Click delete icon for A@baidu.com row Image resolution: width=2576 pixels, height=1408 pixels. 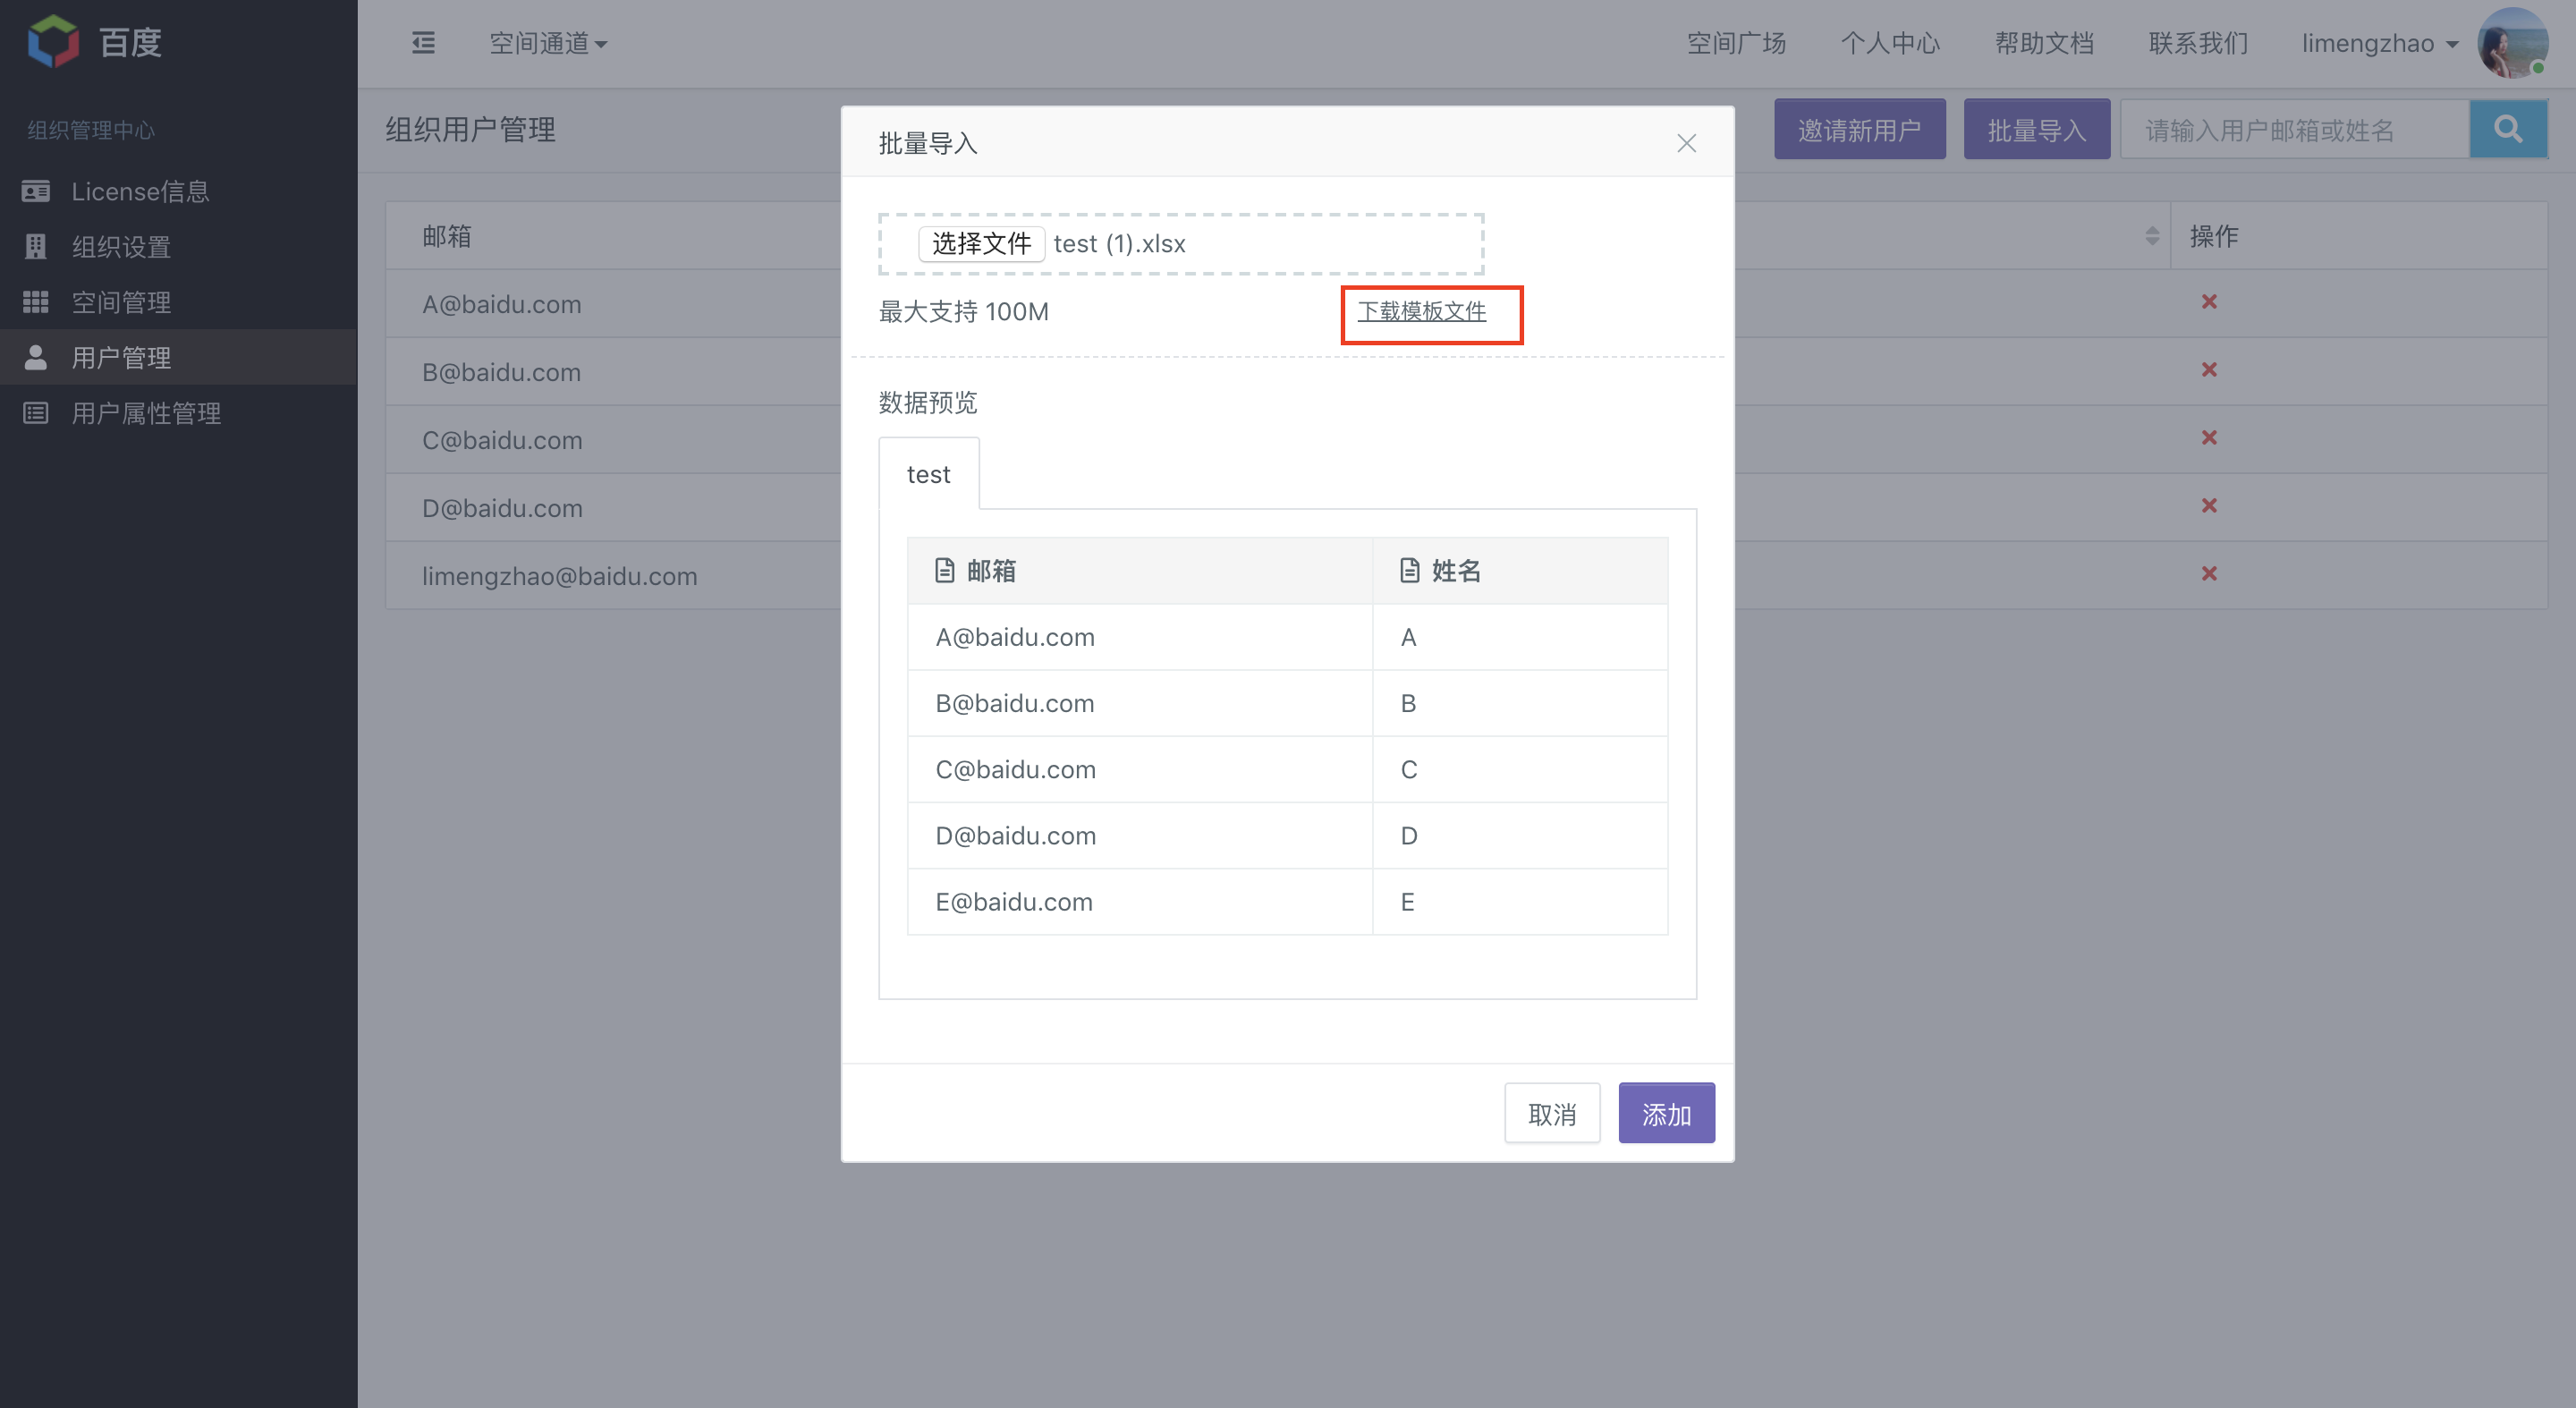(2209, 302)
